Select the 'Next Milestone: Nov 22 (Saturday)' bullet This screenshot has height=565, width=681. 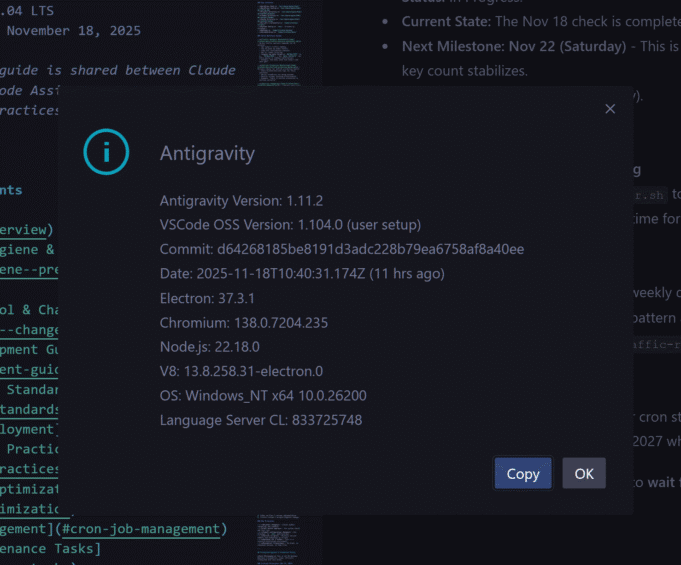tap(514, 46)
